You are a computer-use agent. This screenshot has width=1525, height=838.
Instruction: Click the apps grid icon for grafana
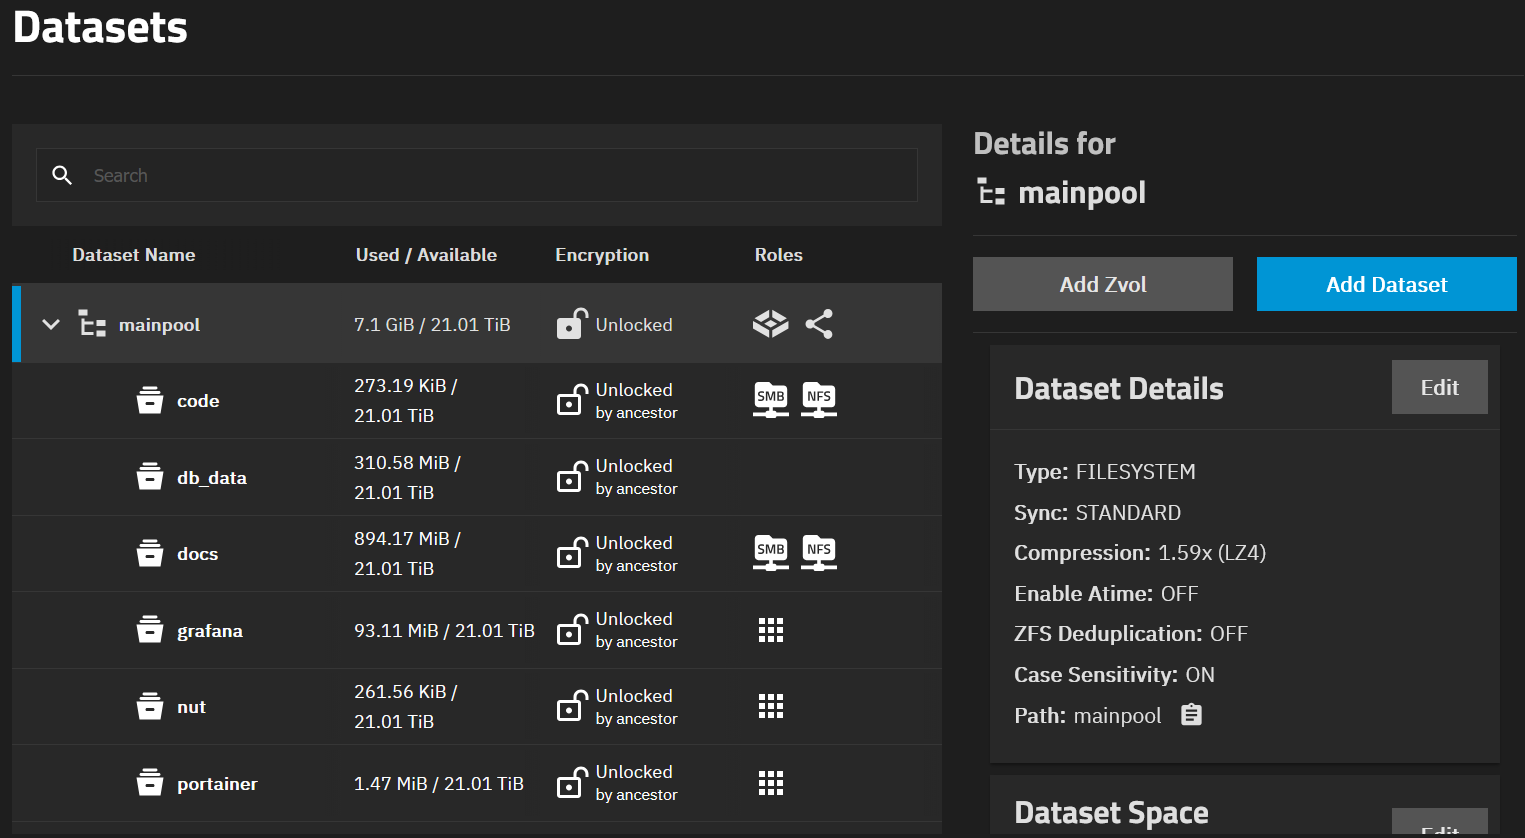pos(771,630)
